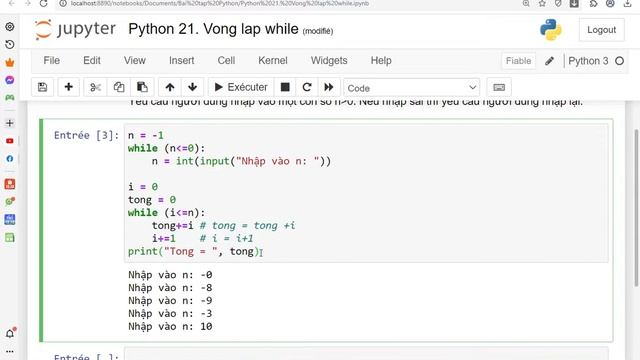Image resolution: width=640 pixels, height=360 pixels.
Task: Click the kernel idle indicator circle
Action: tap(620, 61)
